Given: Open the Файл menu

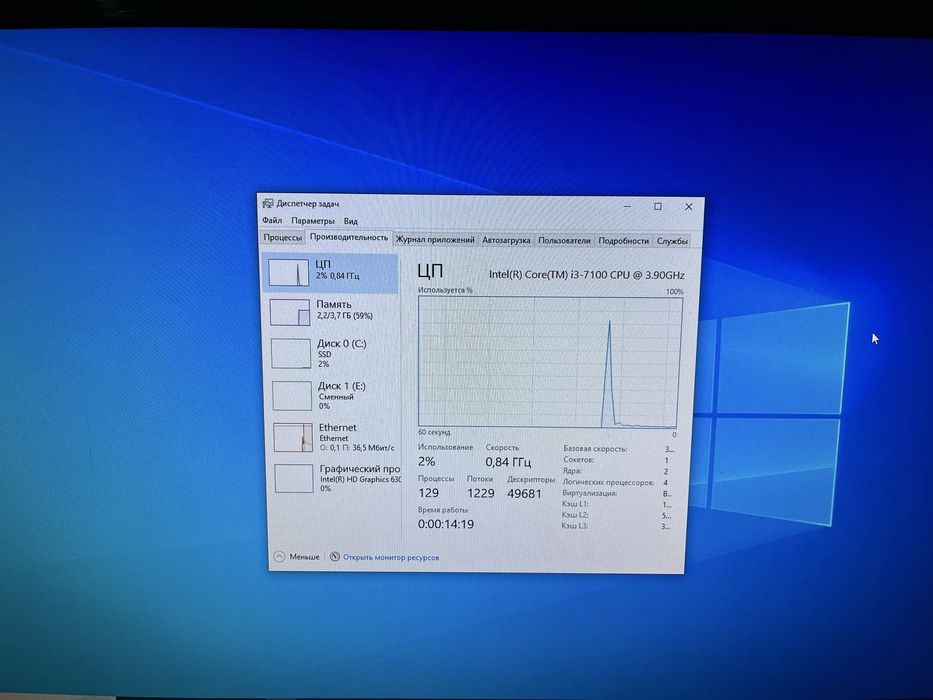Looking at the screenshot, I should coord(272,220).
